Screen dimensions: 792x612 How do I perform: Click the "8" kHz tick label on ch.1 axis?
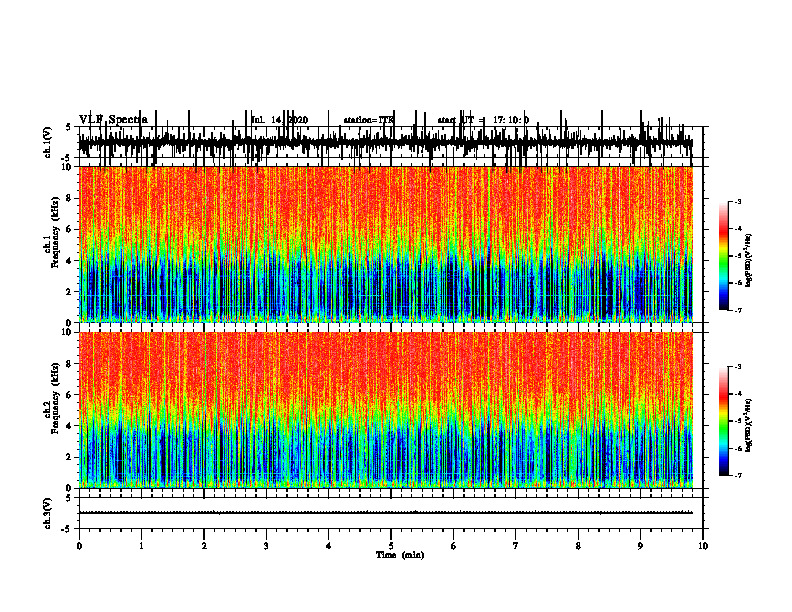(69, 198)
